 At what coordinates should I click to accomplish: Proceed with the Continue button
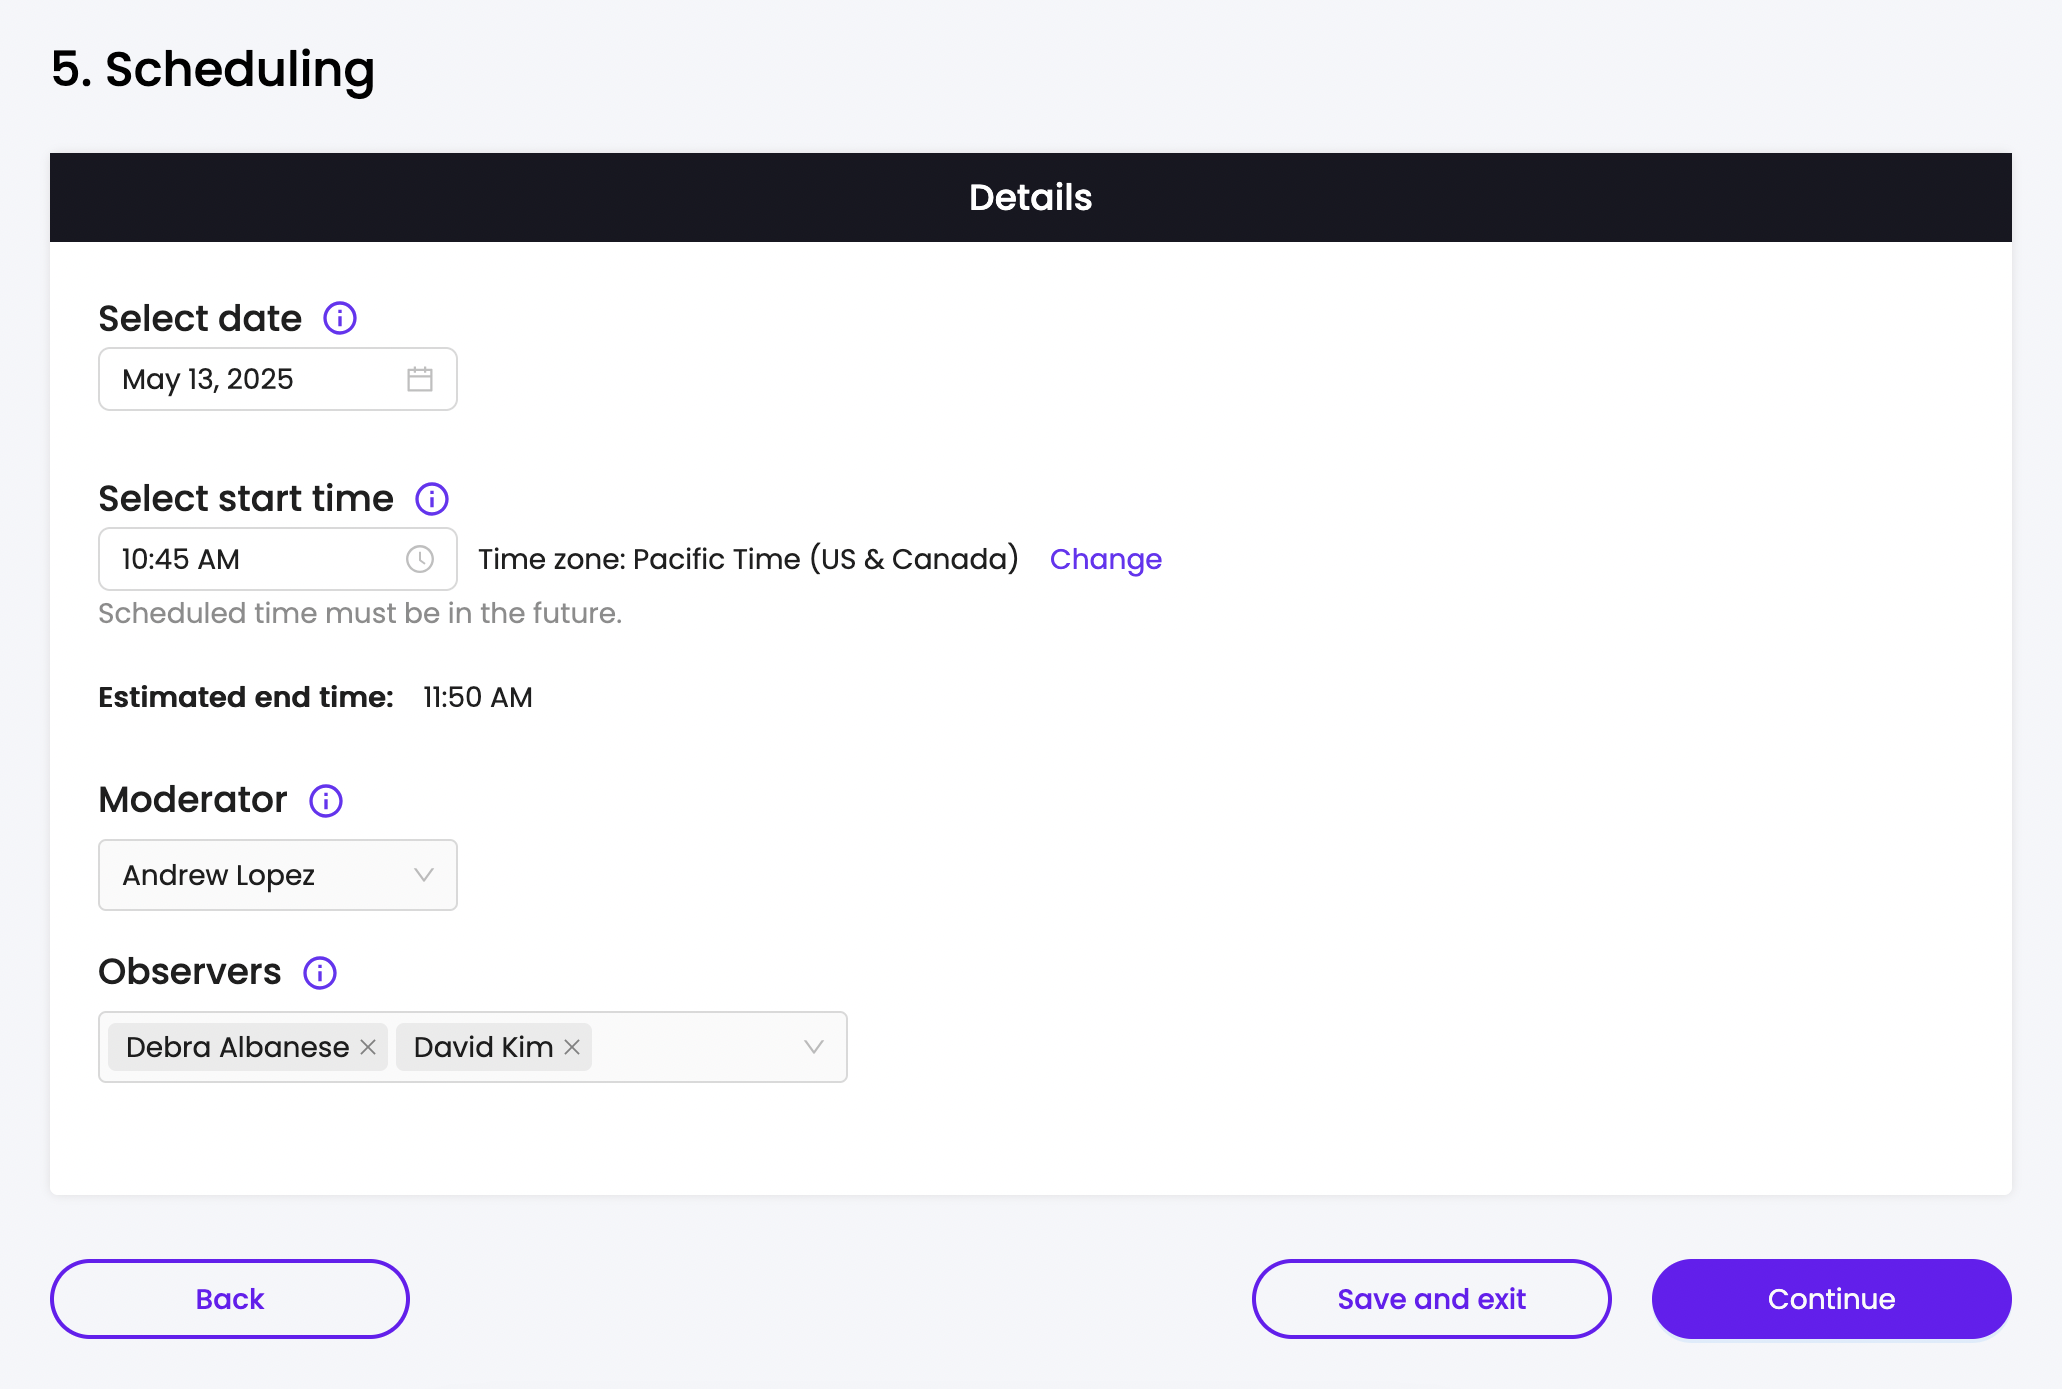pos(1832,1299)
